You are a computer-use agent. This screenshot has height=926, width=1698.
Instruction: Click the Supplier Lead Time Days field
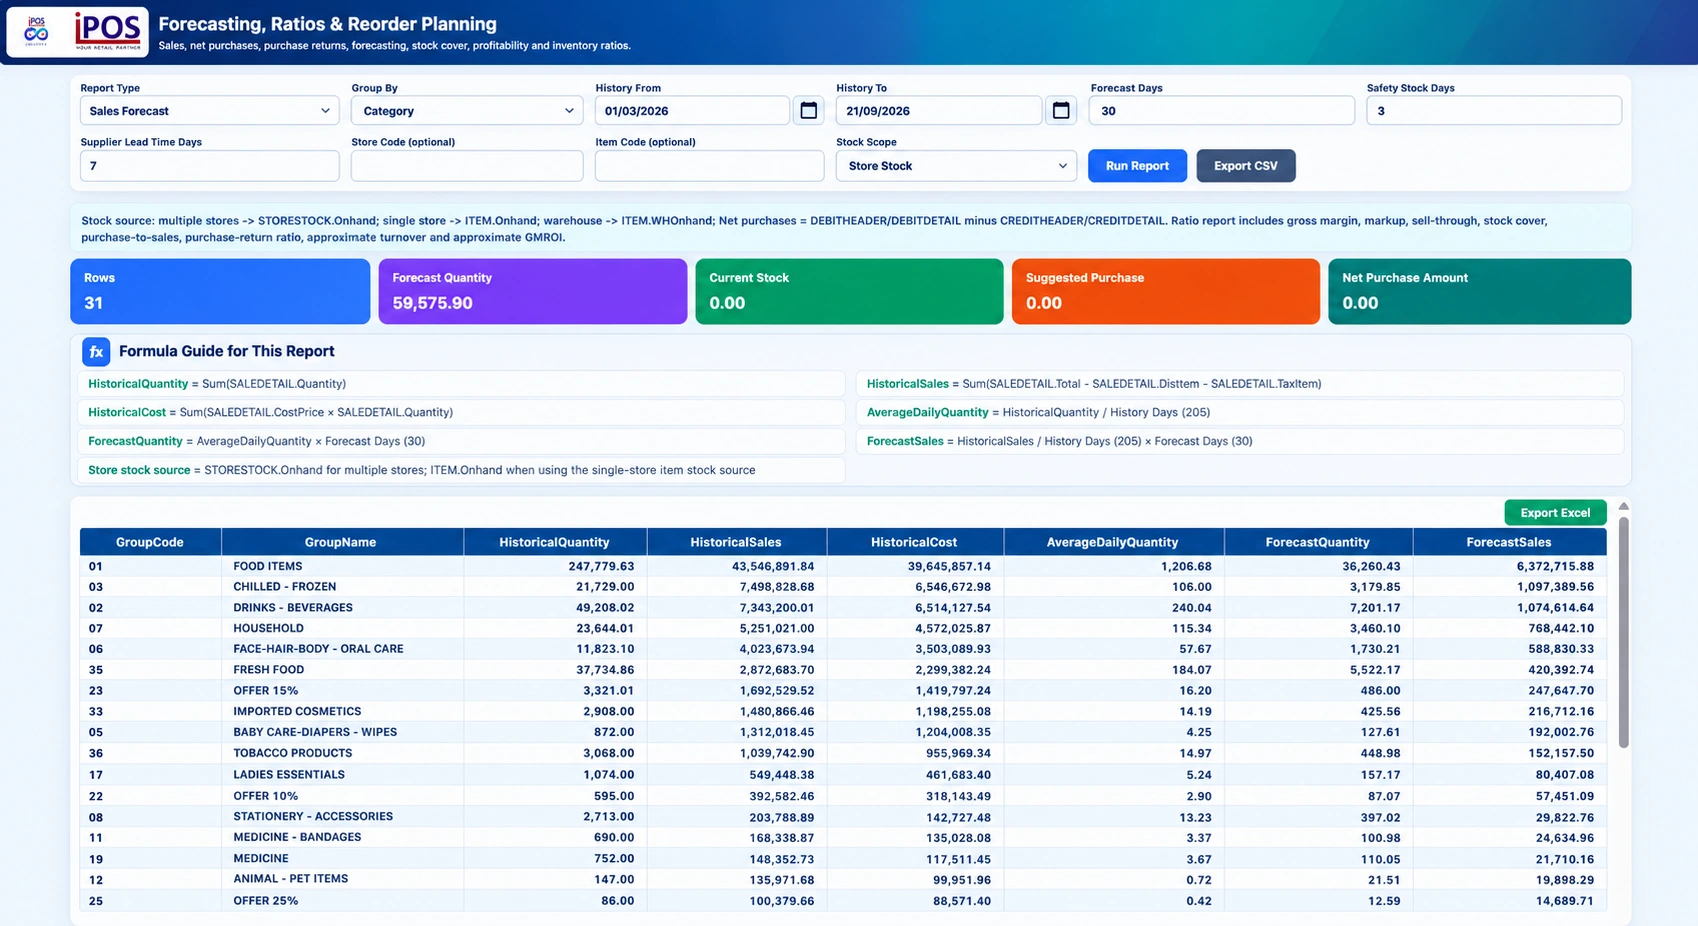point(210,166)
